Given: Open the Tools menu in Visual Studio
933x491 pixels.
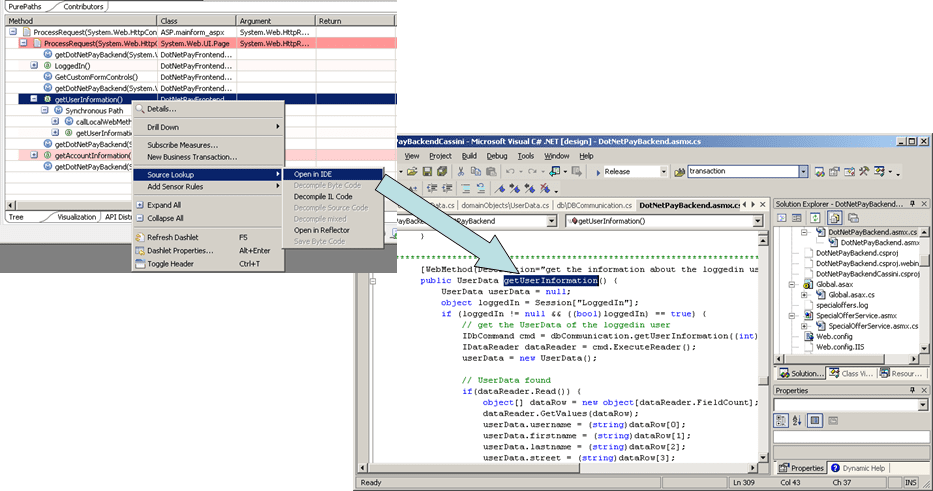Looking at the screenshot, I should [525, 156].
